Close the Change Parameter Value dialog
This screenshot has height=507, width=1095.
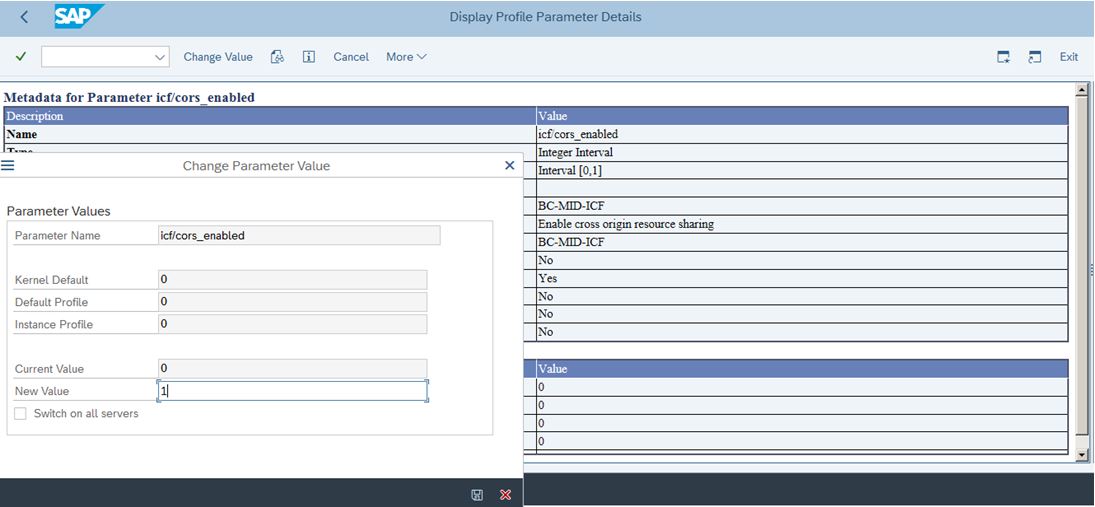(509, 165)
